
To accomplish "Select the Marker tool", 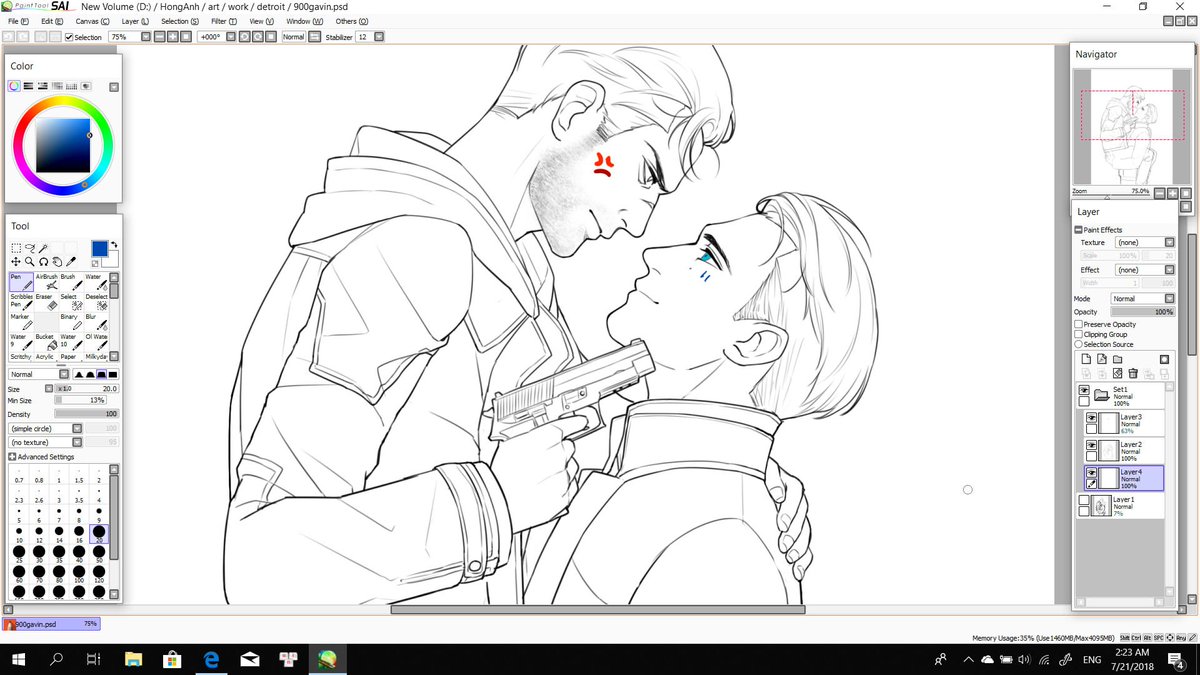I will [21, 322].
